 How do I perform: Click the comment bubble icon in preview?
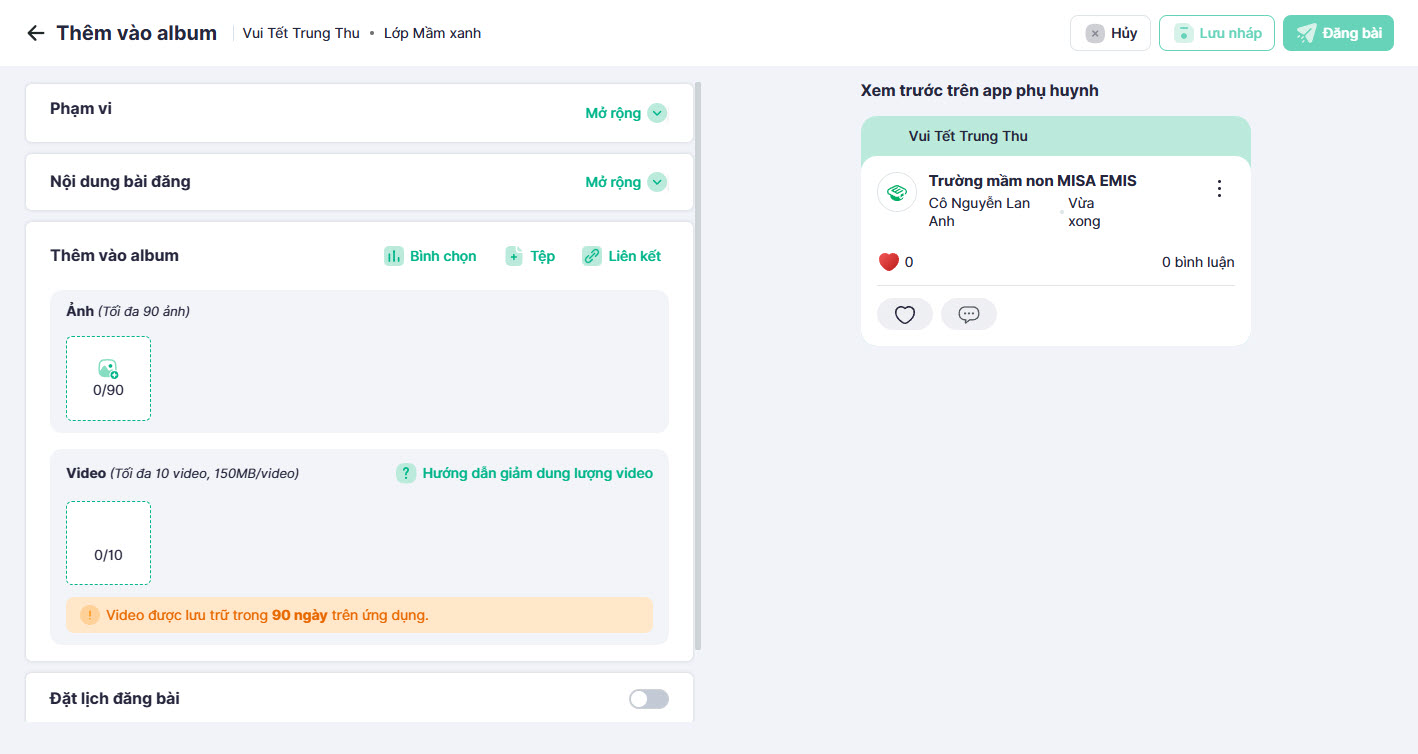click(x=969, y=315)
